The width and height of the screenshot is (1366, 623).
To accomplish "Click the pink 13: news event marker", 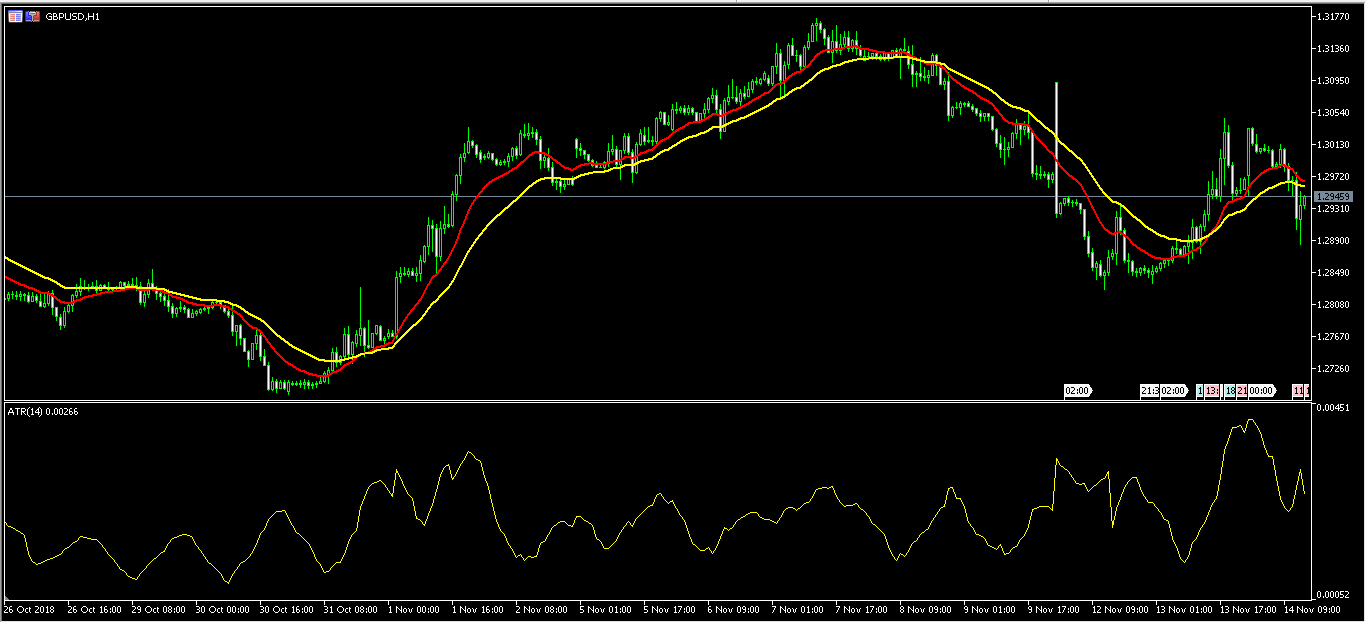I will pos(1211,391).
